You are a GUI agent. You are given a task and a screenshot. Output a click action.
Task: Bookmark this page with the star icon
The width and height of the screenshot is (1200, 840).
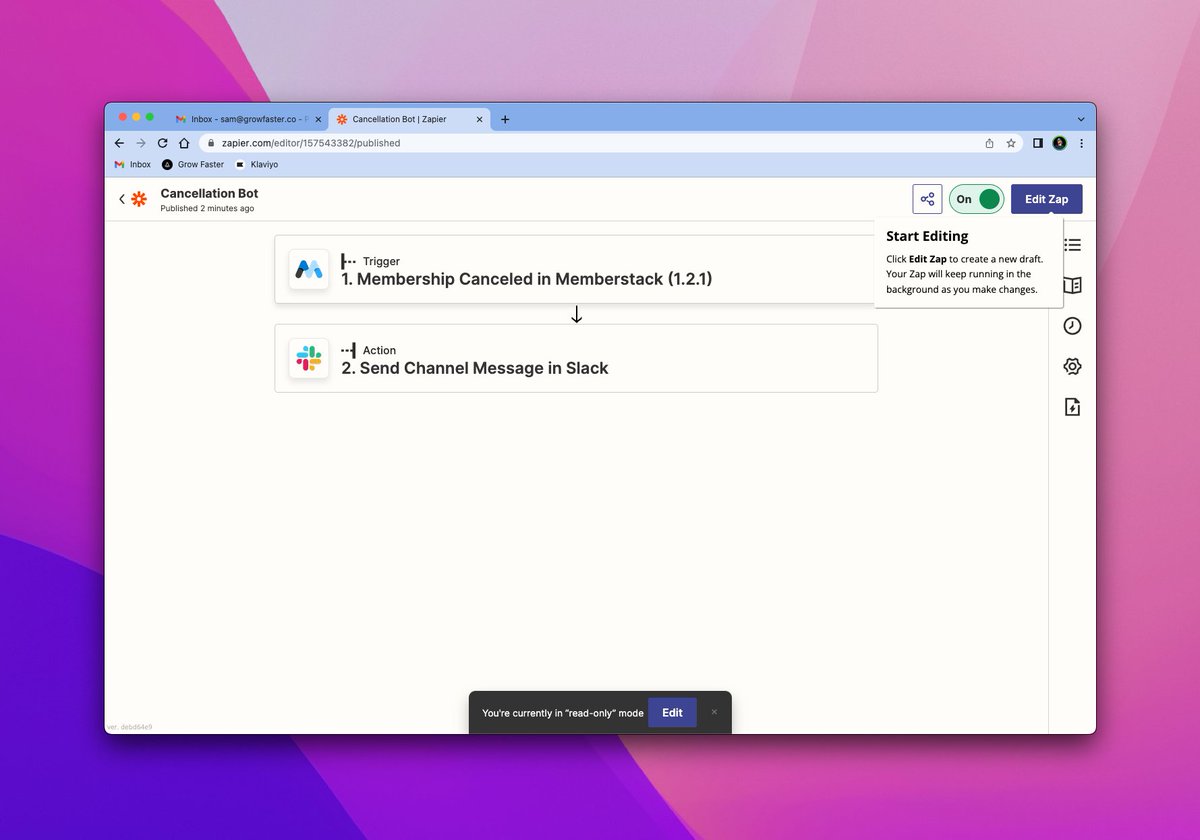tap(1011, 143)
